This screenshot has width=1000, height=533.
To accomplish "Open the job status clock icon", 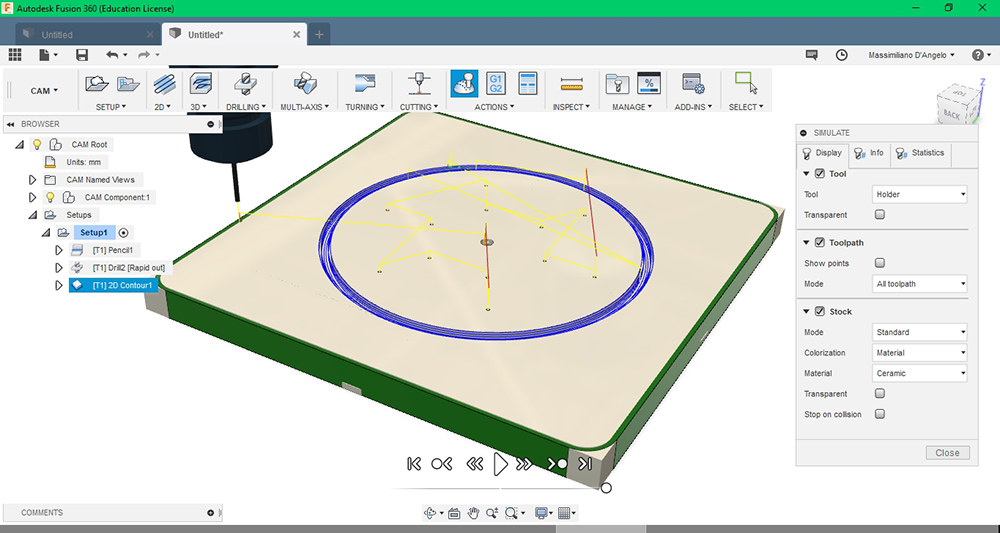I will [x=842, y=55].
